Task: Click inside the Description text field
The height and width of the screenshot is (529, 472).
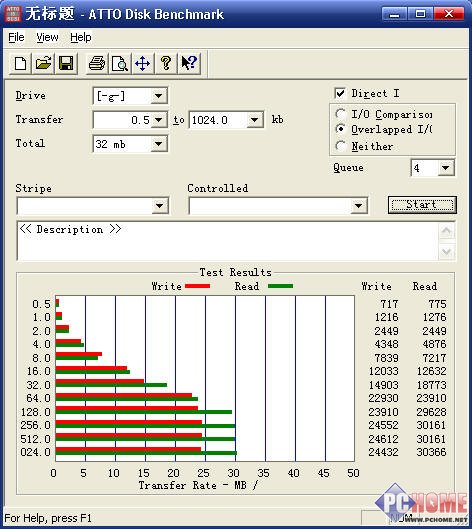Action: click(x=228, y=241)
